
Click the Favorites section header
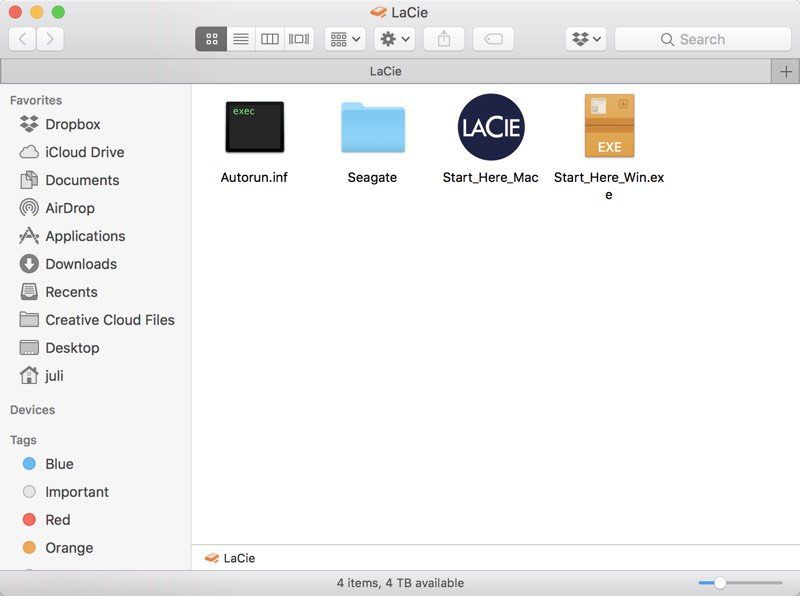click(36, 100)
